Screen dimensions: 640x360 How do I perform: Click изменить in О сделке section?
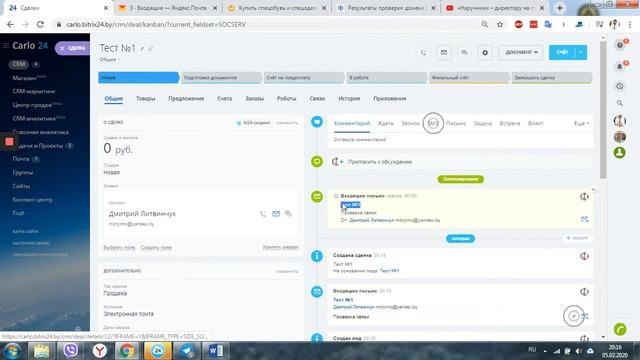tap(287, 123)
